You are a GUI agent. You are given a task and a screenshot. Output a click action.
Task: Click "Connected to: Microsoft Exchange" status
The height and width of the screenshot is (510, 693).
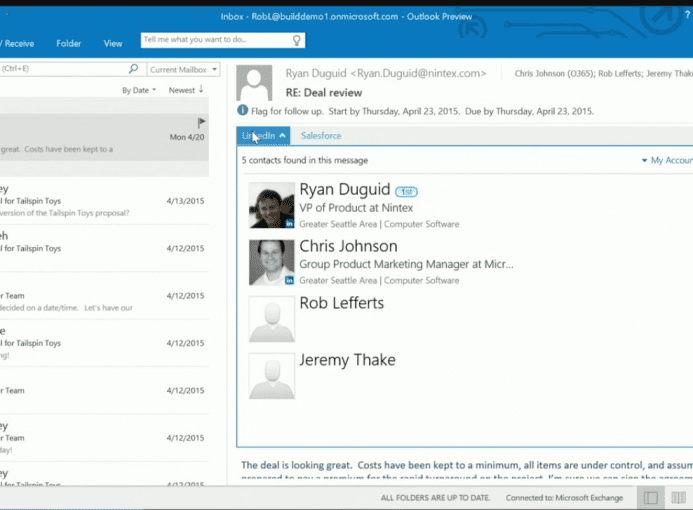tap(564, 498)
